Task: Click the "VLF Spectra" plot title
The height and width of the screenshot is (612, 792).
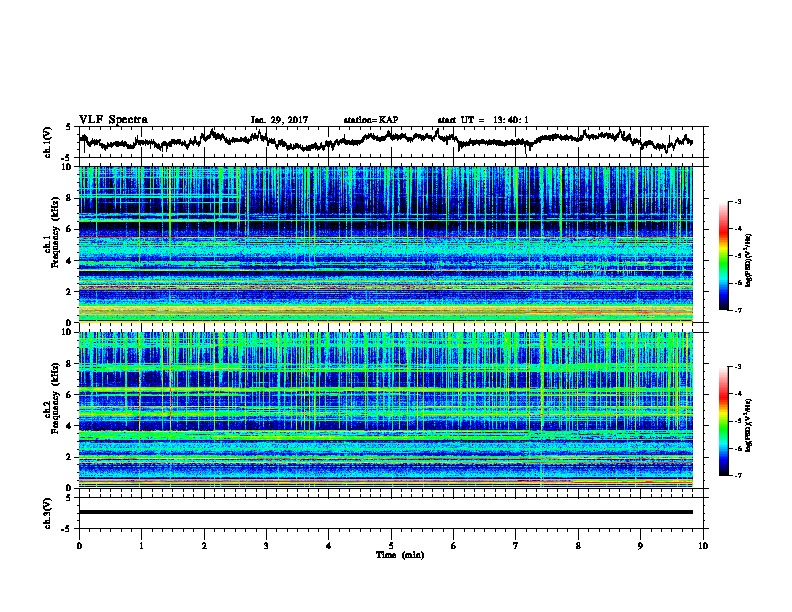Action: pos(113,120)
